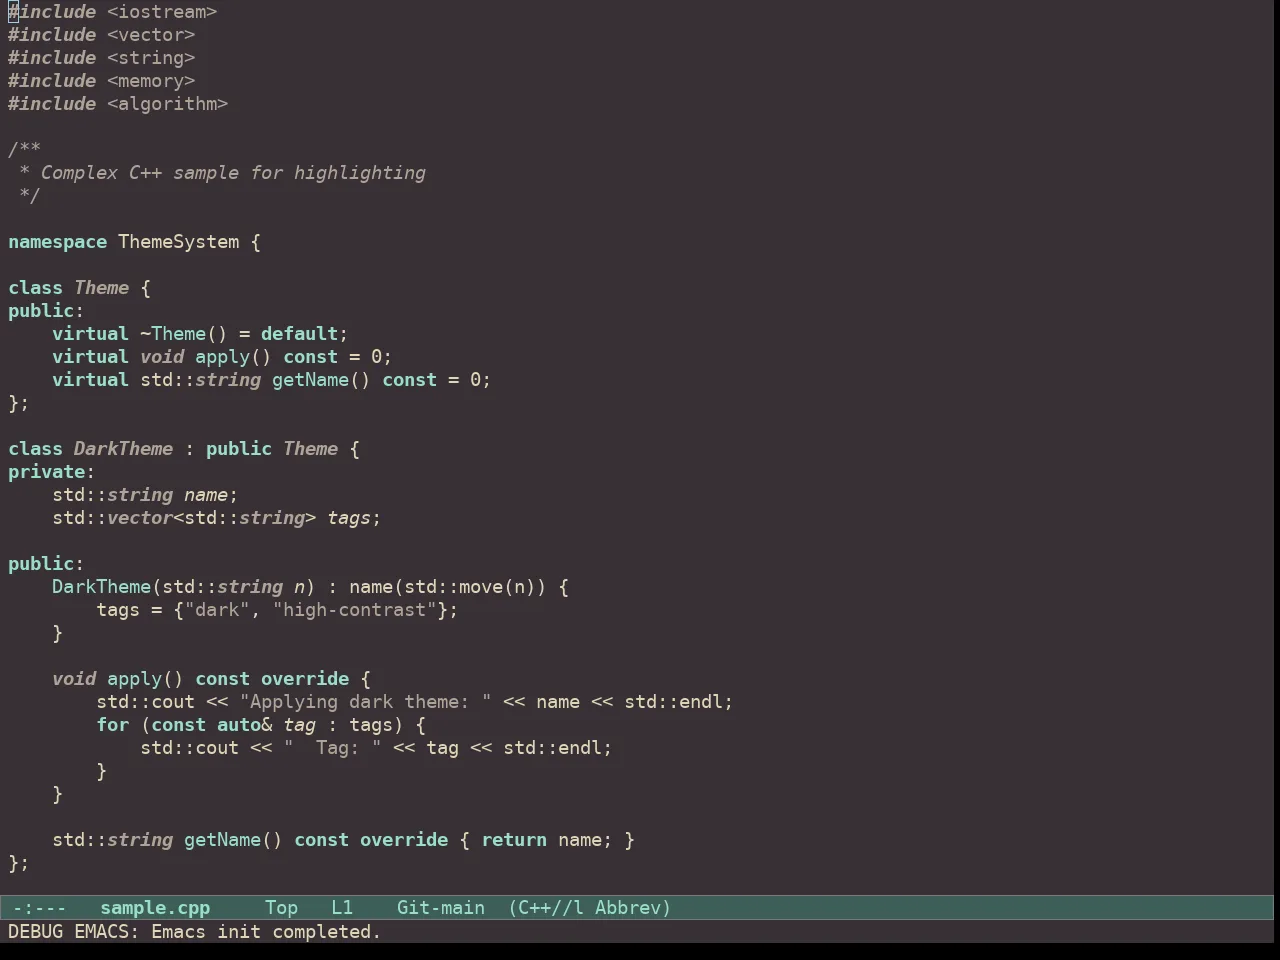Click the C++//l major mode indicator
This screenshot has height=960, width=1280.
click(546, 908)
